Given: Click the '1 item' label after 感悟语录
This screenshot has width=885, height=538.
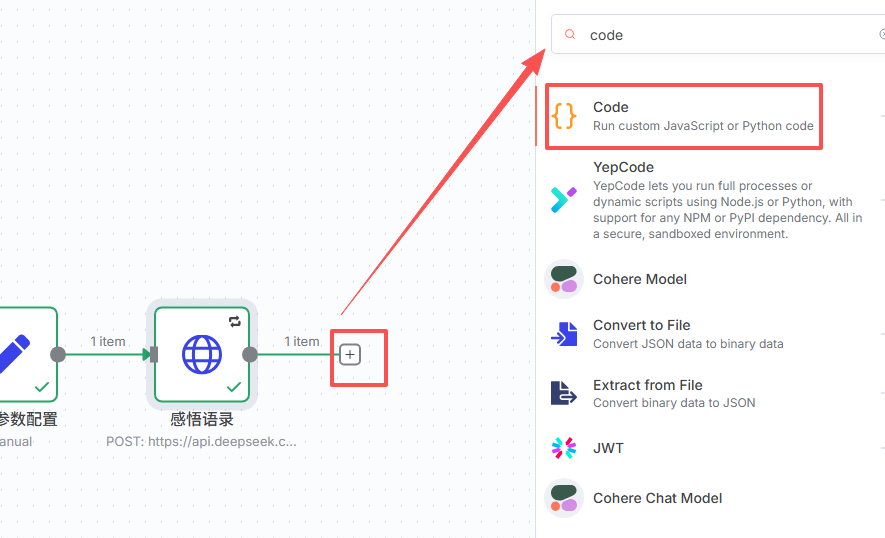Looking at the screenshot, I should 301,342.
